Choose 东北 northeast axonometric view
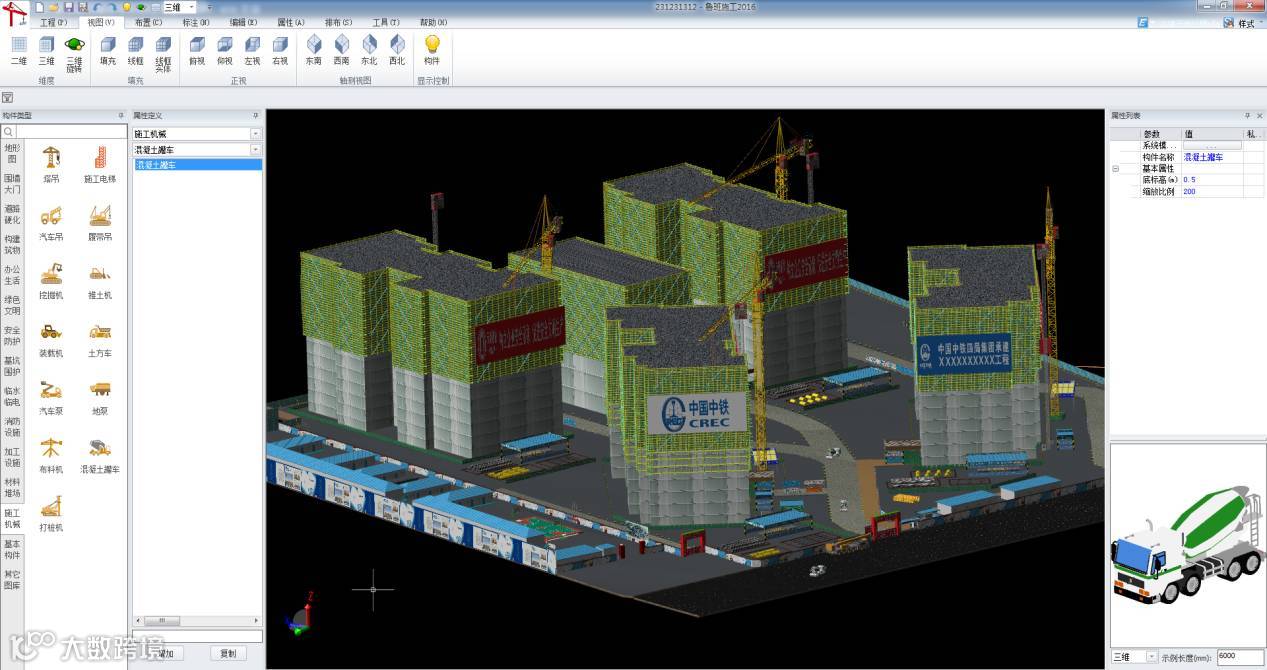The width and height of the screenshot is (1267, 670). [370, 51]
